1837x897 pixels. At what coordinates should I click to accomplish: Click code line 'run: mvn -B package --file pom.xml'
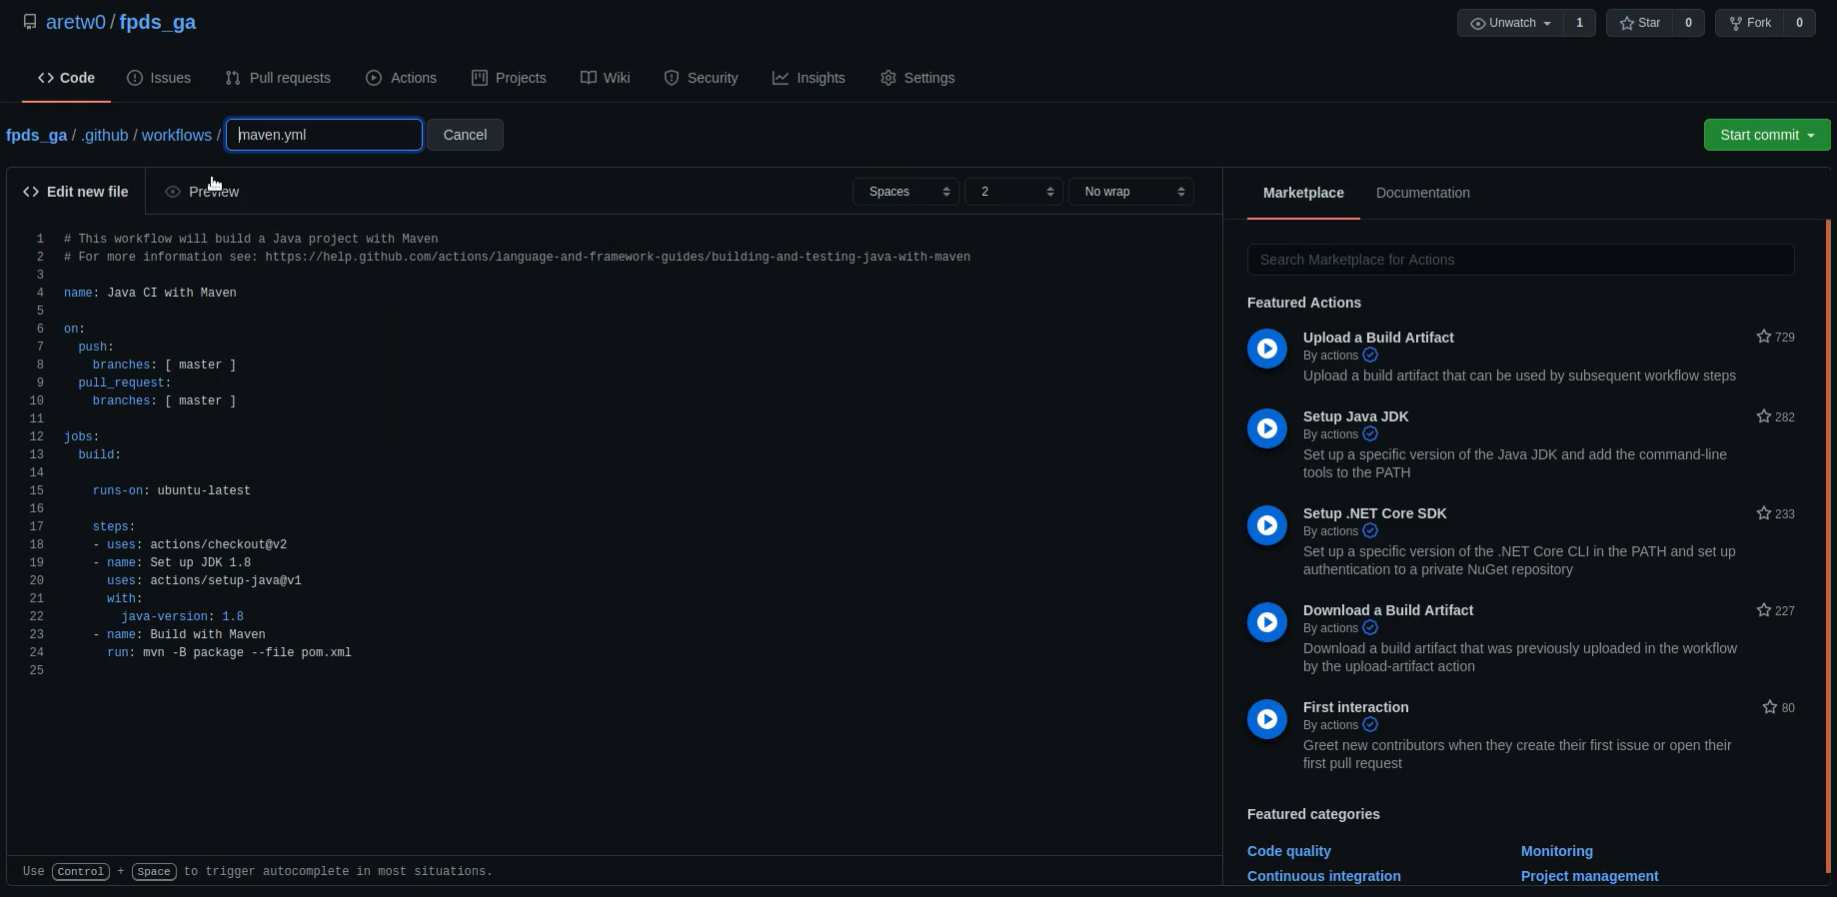(229, 653)
